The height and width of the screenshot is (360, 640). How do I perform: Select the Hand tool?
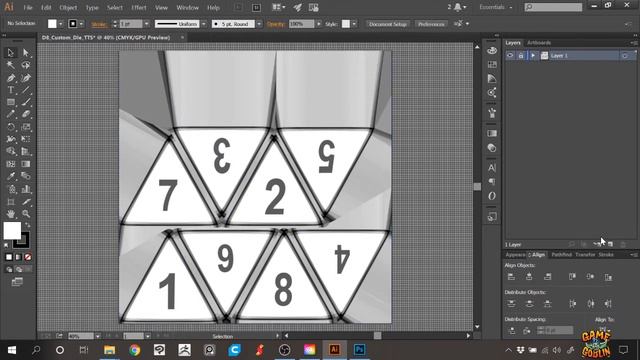tap(11, 213)
